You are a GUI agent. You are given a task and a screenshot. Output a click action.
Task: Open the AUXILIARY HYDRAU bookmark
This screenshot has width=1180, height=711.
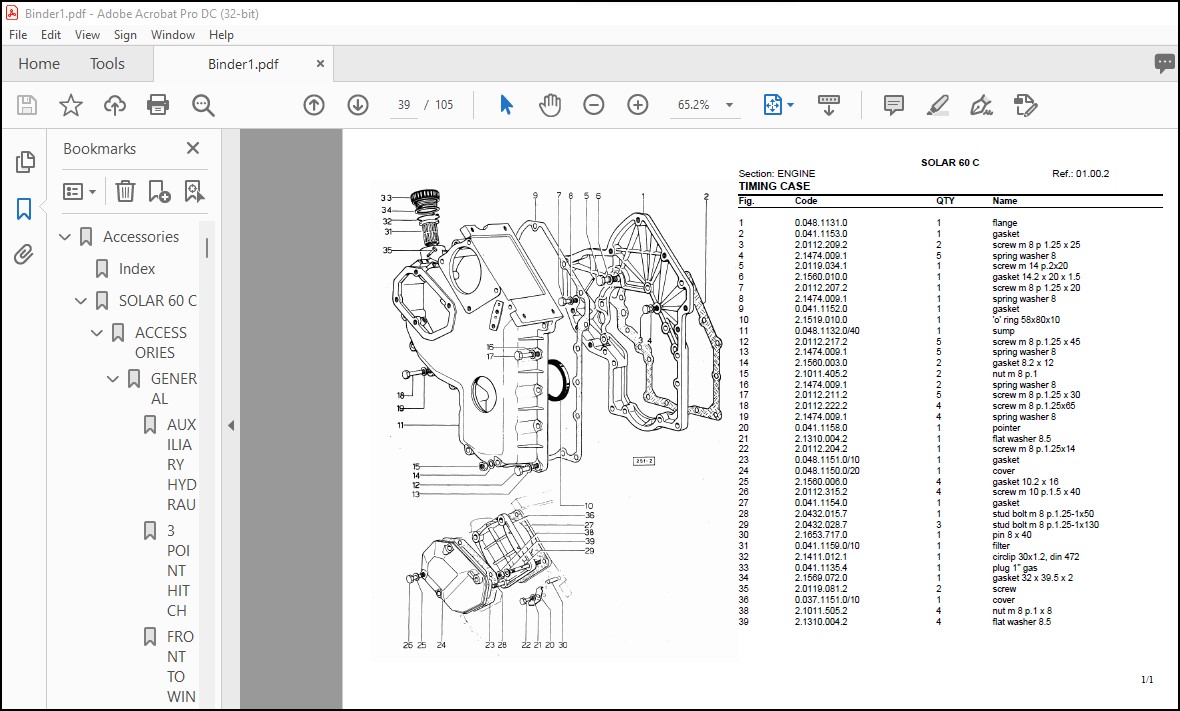(181, 464)
